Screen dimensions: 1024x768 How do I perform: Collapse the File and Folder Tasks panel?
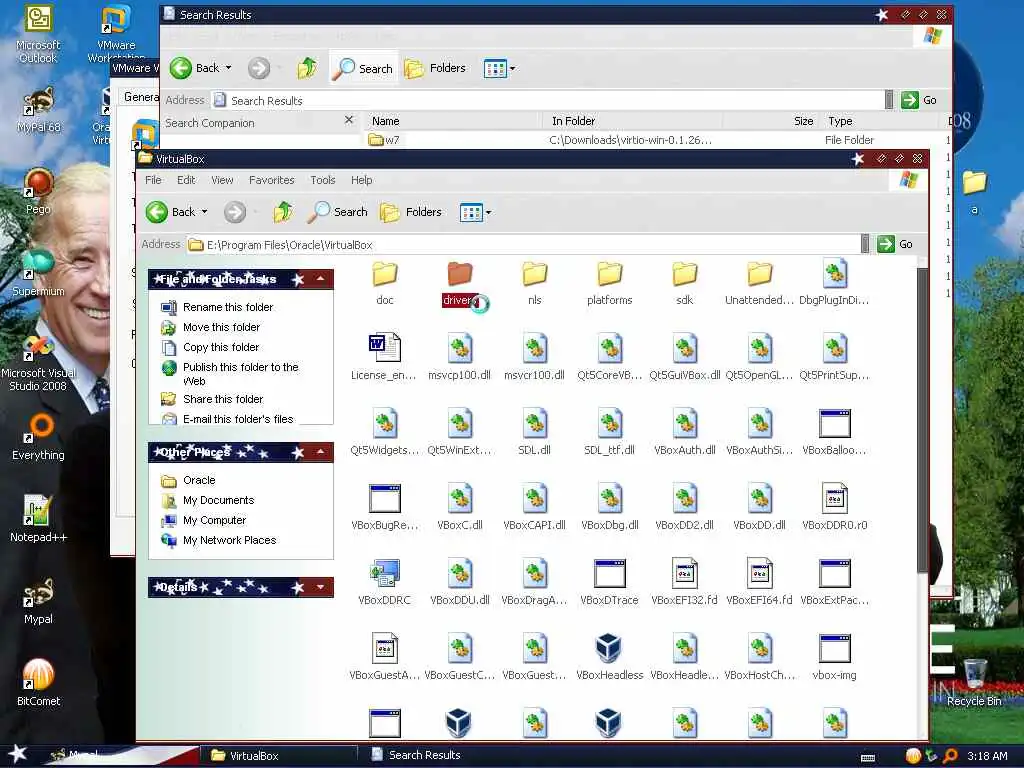pos(321,280)
